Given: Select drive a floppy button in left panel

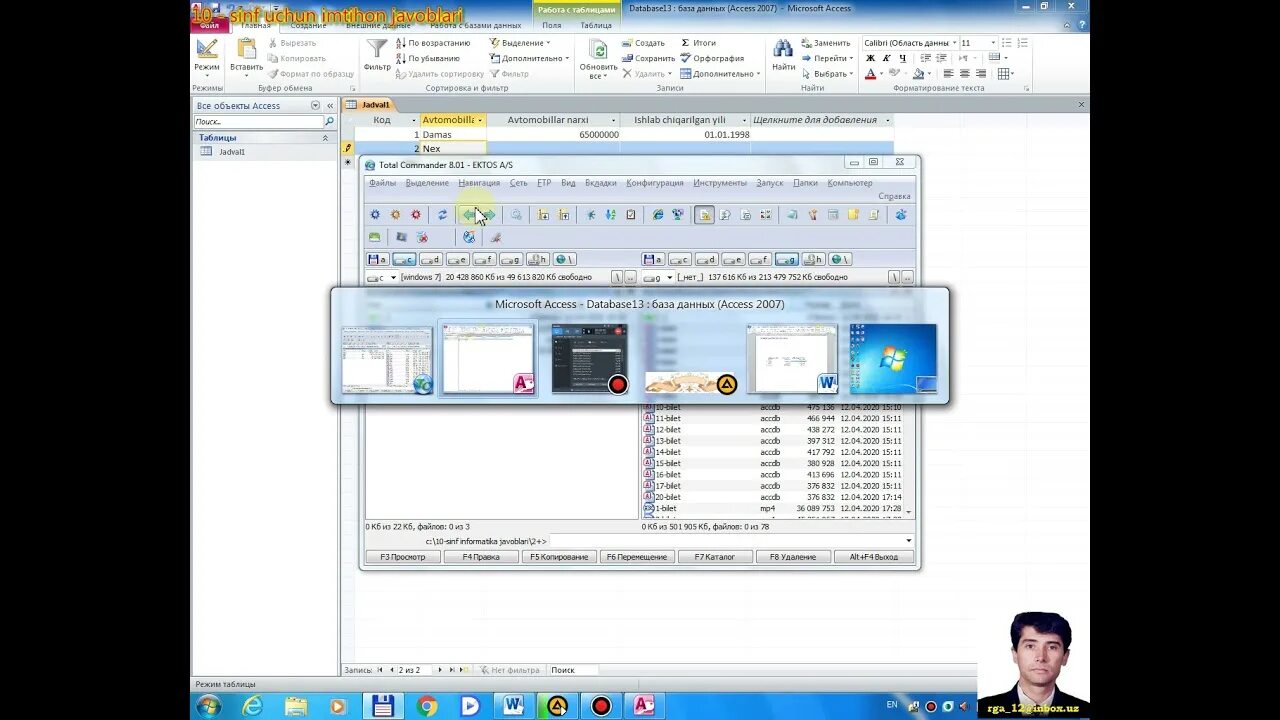Looking at the screenshot, I should point(378,259).
